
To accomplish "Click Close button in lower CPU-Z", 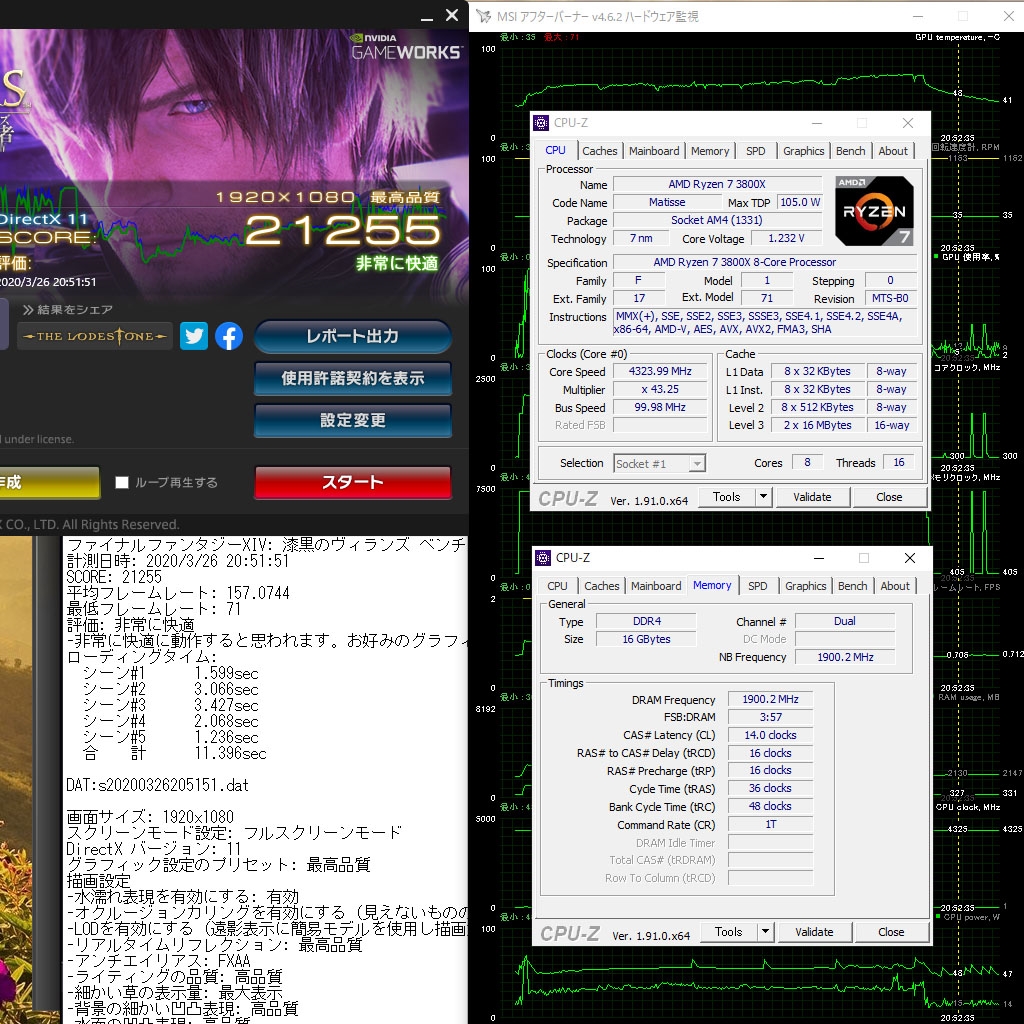I will click(x=891, y=932).
